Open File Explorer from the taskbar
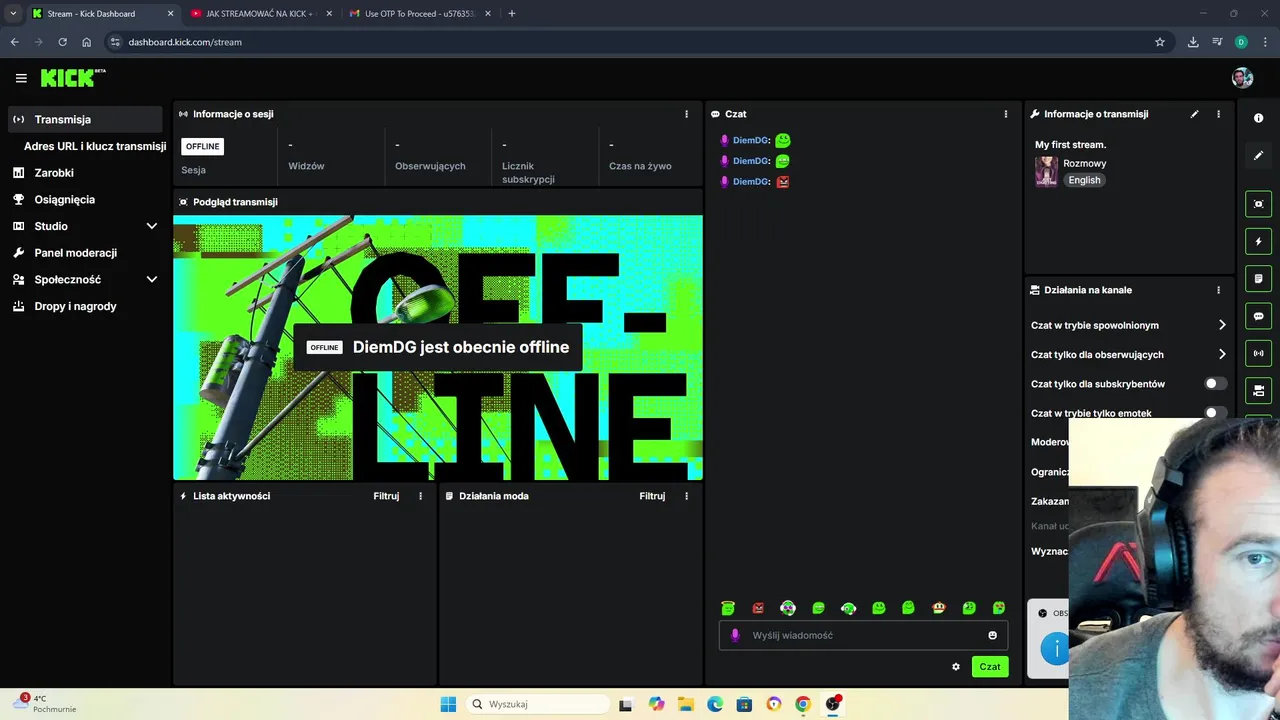The height and width of the screenshot is (720, 1280). [x=685, y=704]
